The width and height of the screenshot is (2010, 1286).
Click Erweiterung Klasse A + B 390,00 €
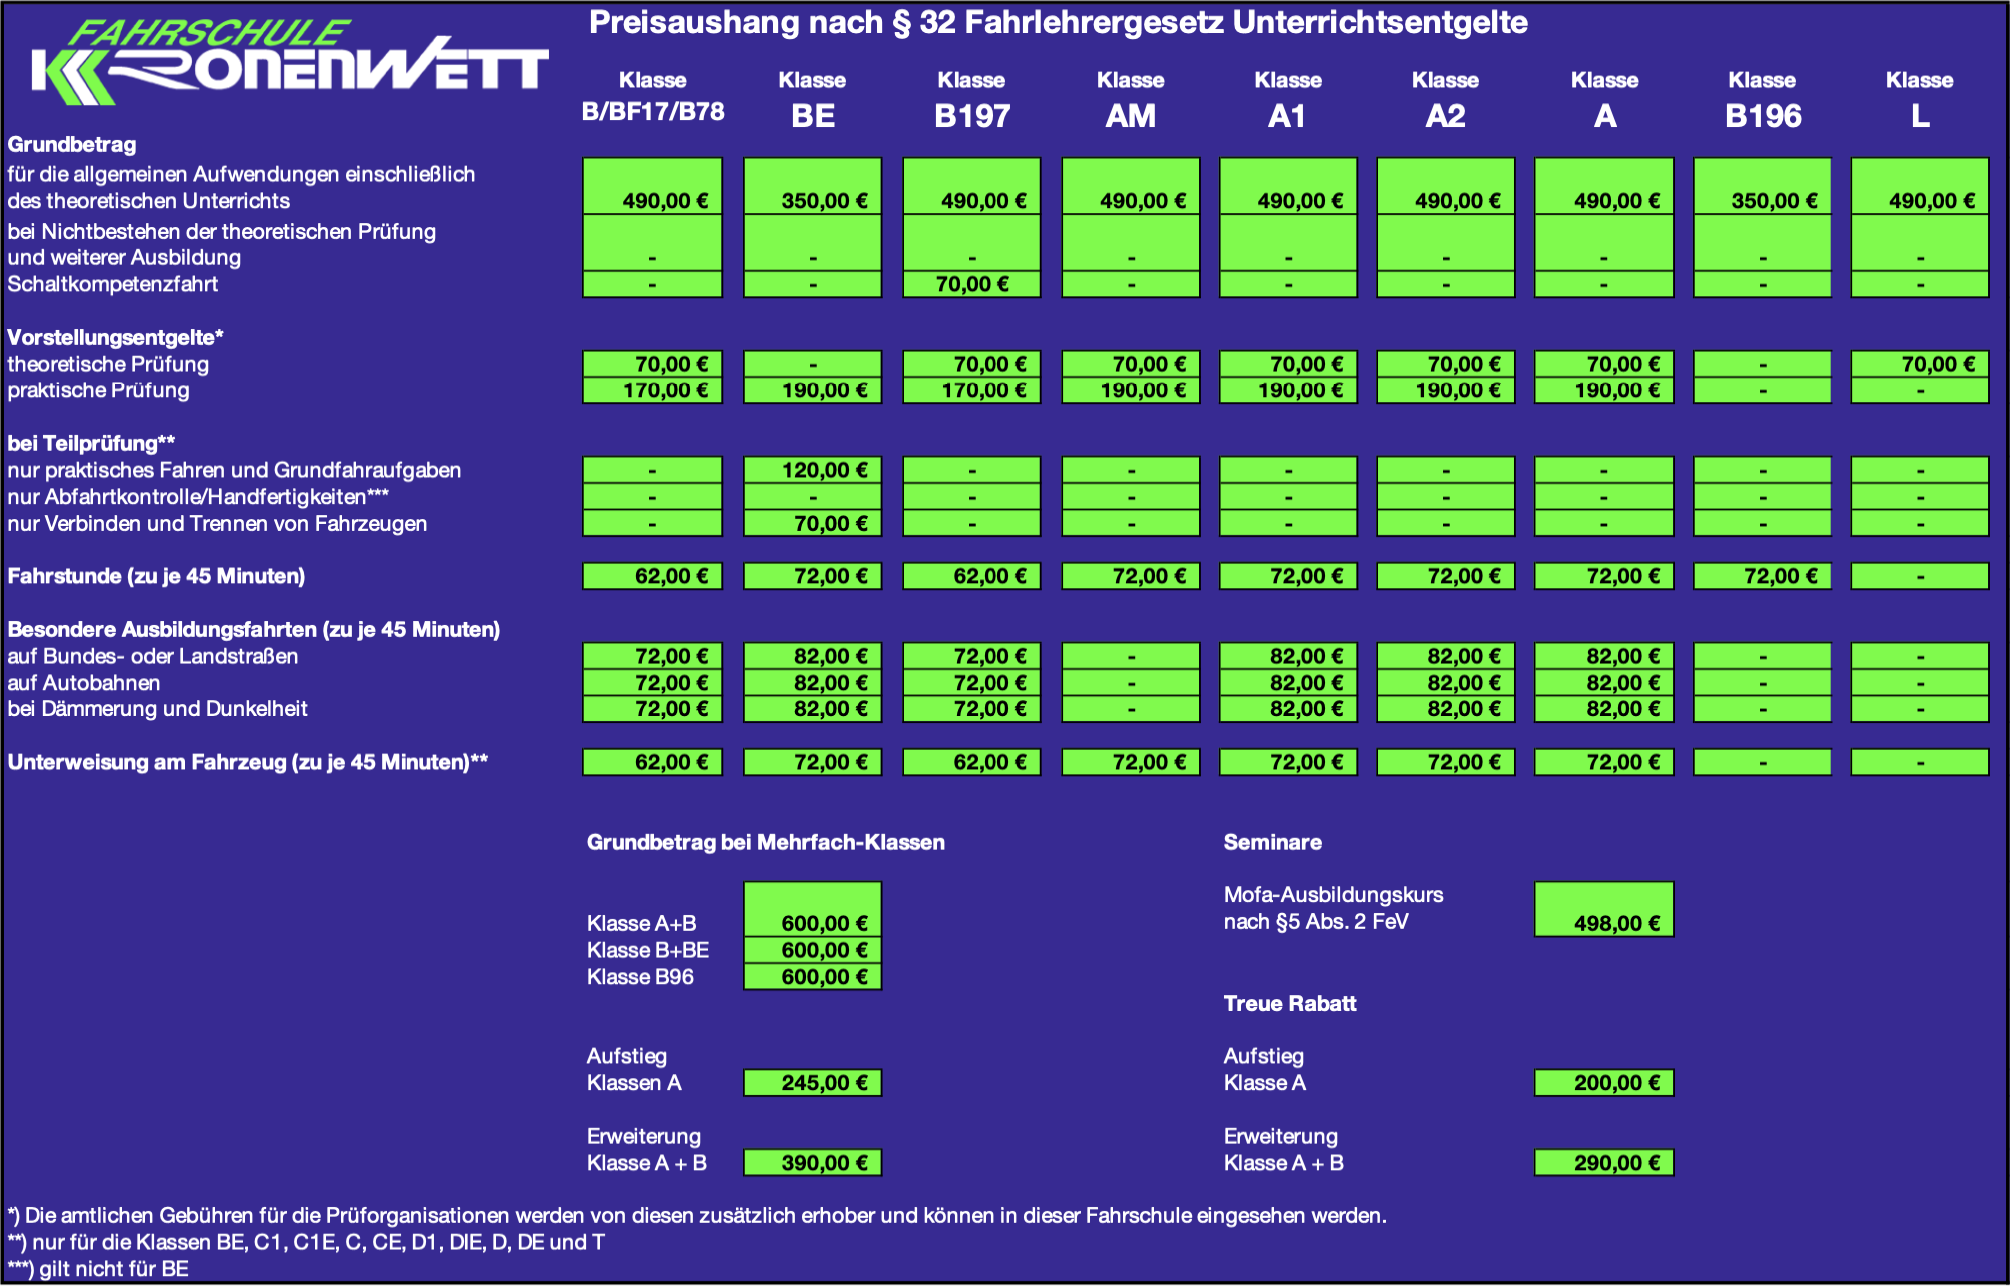pos(812,1163)
